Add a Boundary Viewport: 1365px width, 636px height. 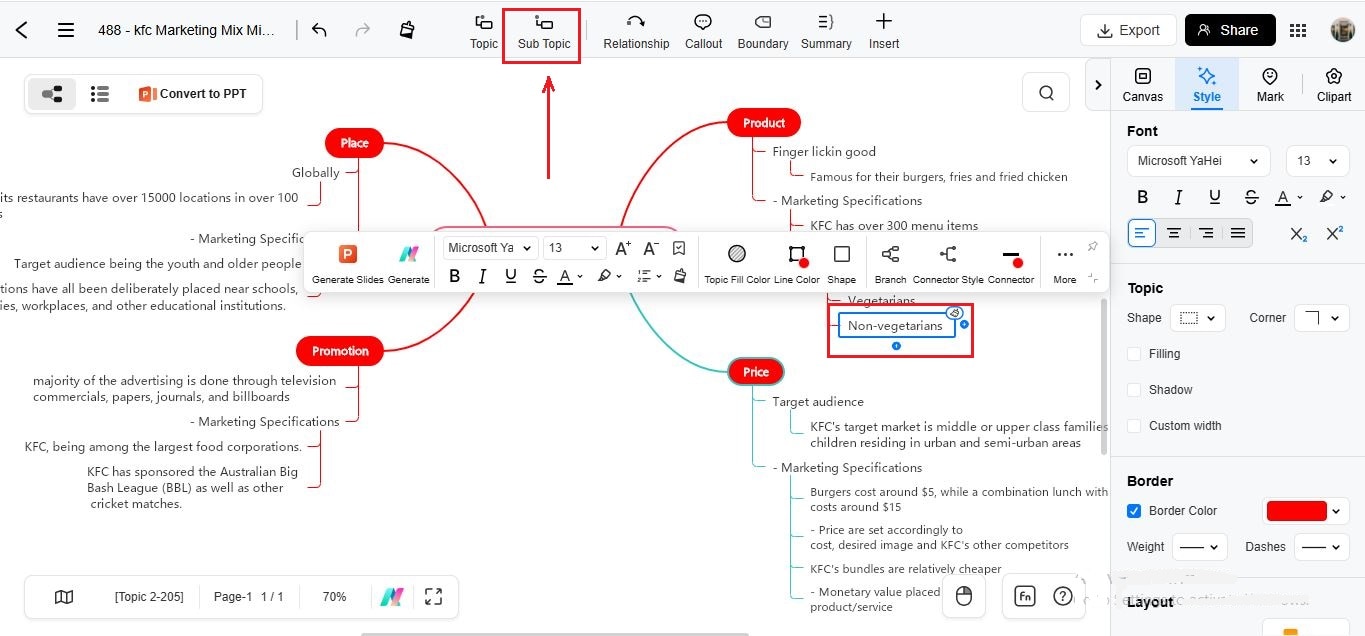tap(763, 31)
